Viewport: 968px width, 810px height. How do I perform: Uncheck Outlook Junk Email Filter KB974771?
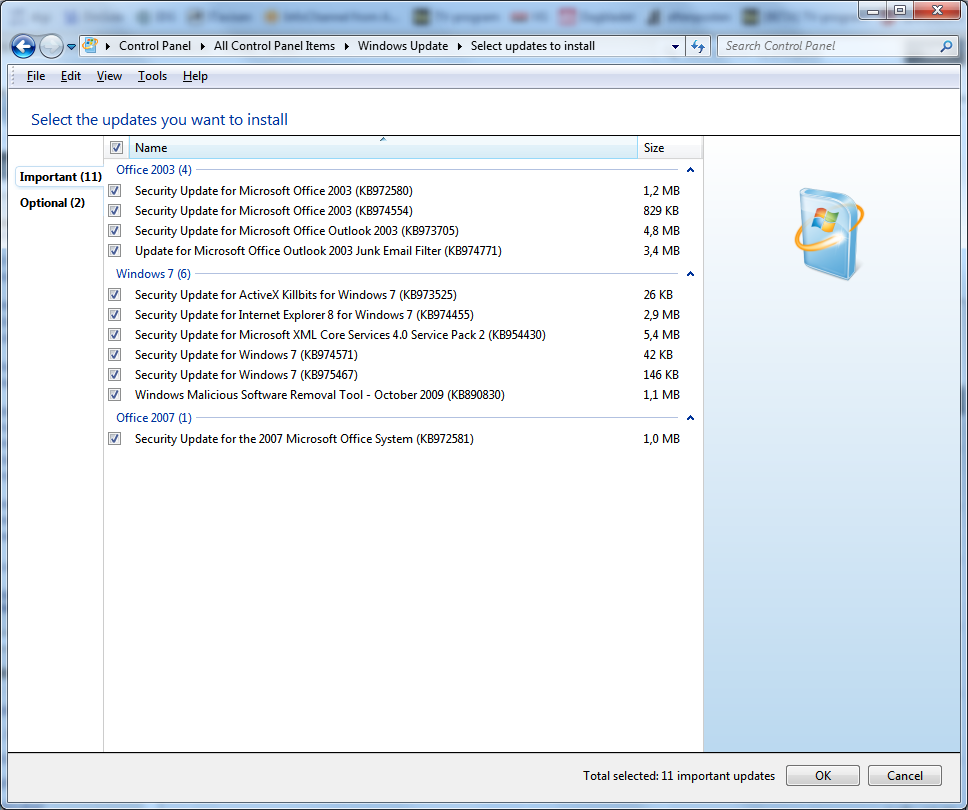[x=115, y=251]
